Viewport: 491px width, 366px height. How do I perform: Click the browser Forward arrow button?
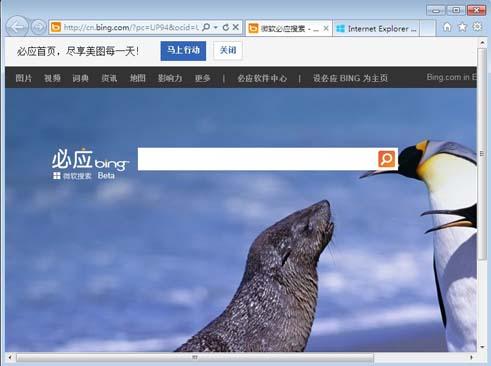click(x=39, y=27)
